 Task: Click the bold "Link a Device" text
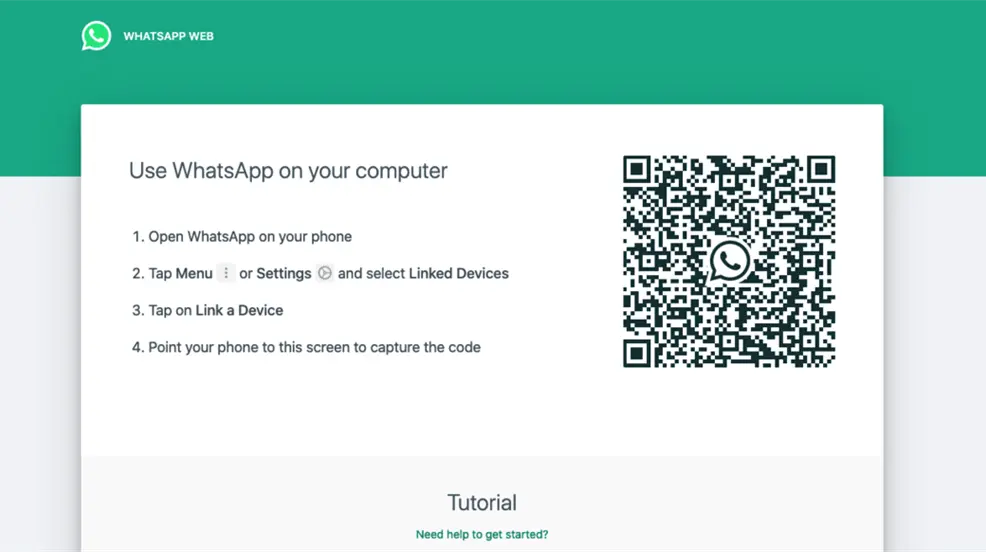point(239,311)
